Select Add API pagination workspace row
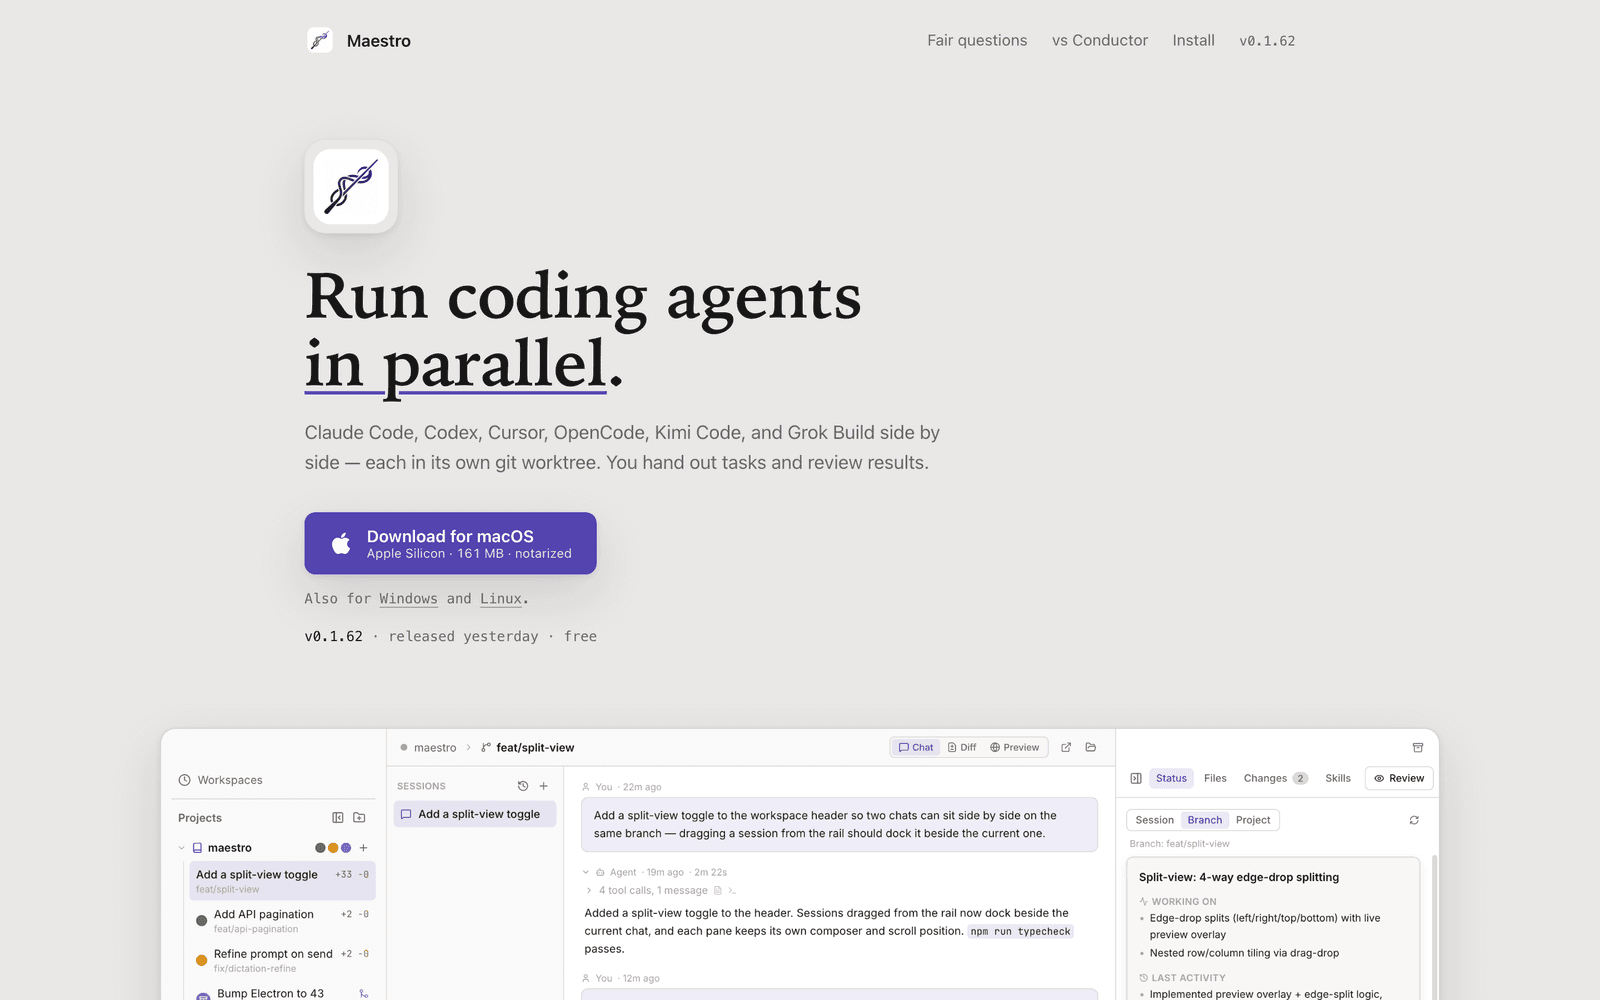 [x=282, y=921]
